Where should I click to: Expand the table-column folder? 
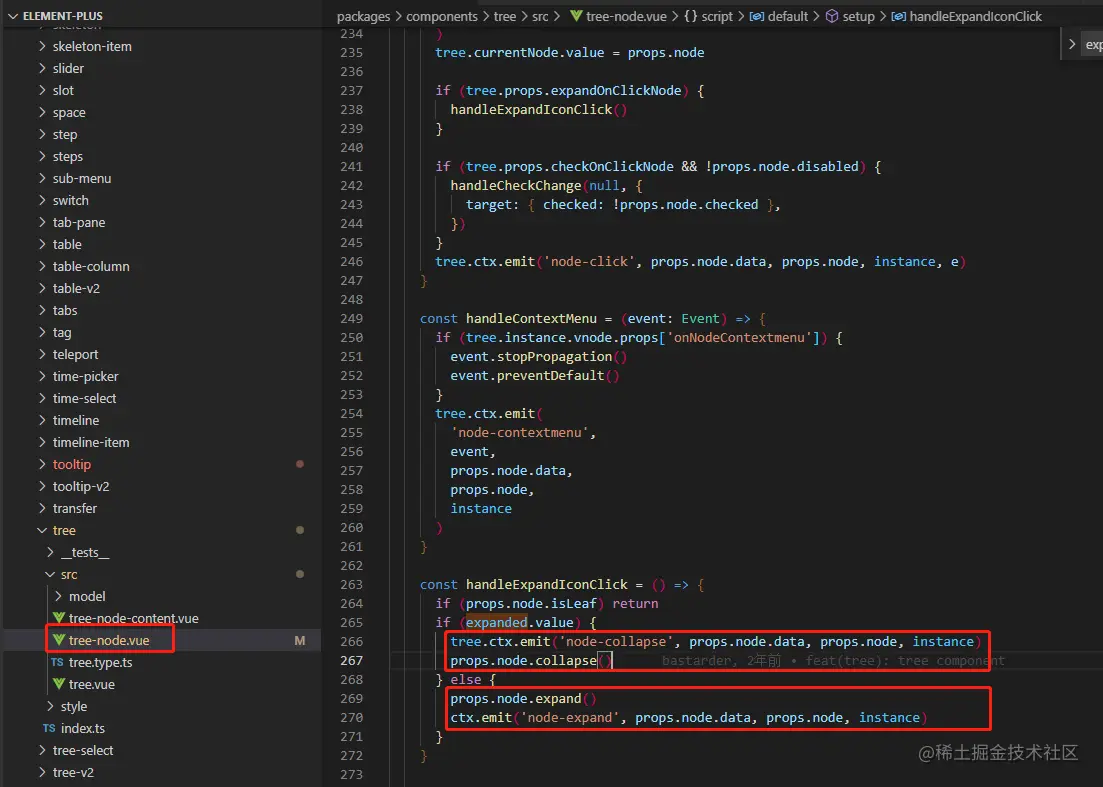point(42,267)
